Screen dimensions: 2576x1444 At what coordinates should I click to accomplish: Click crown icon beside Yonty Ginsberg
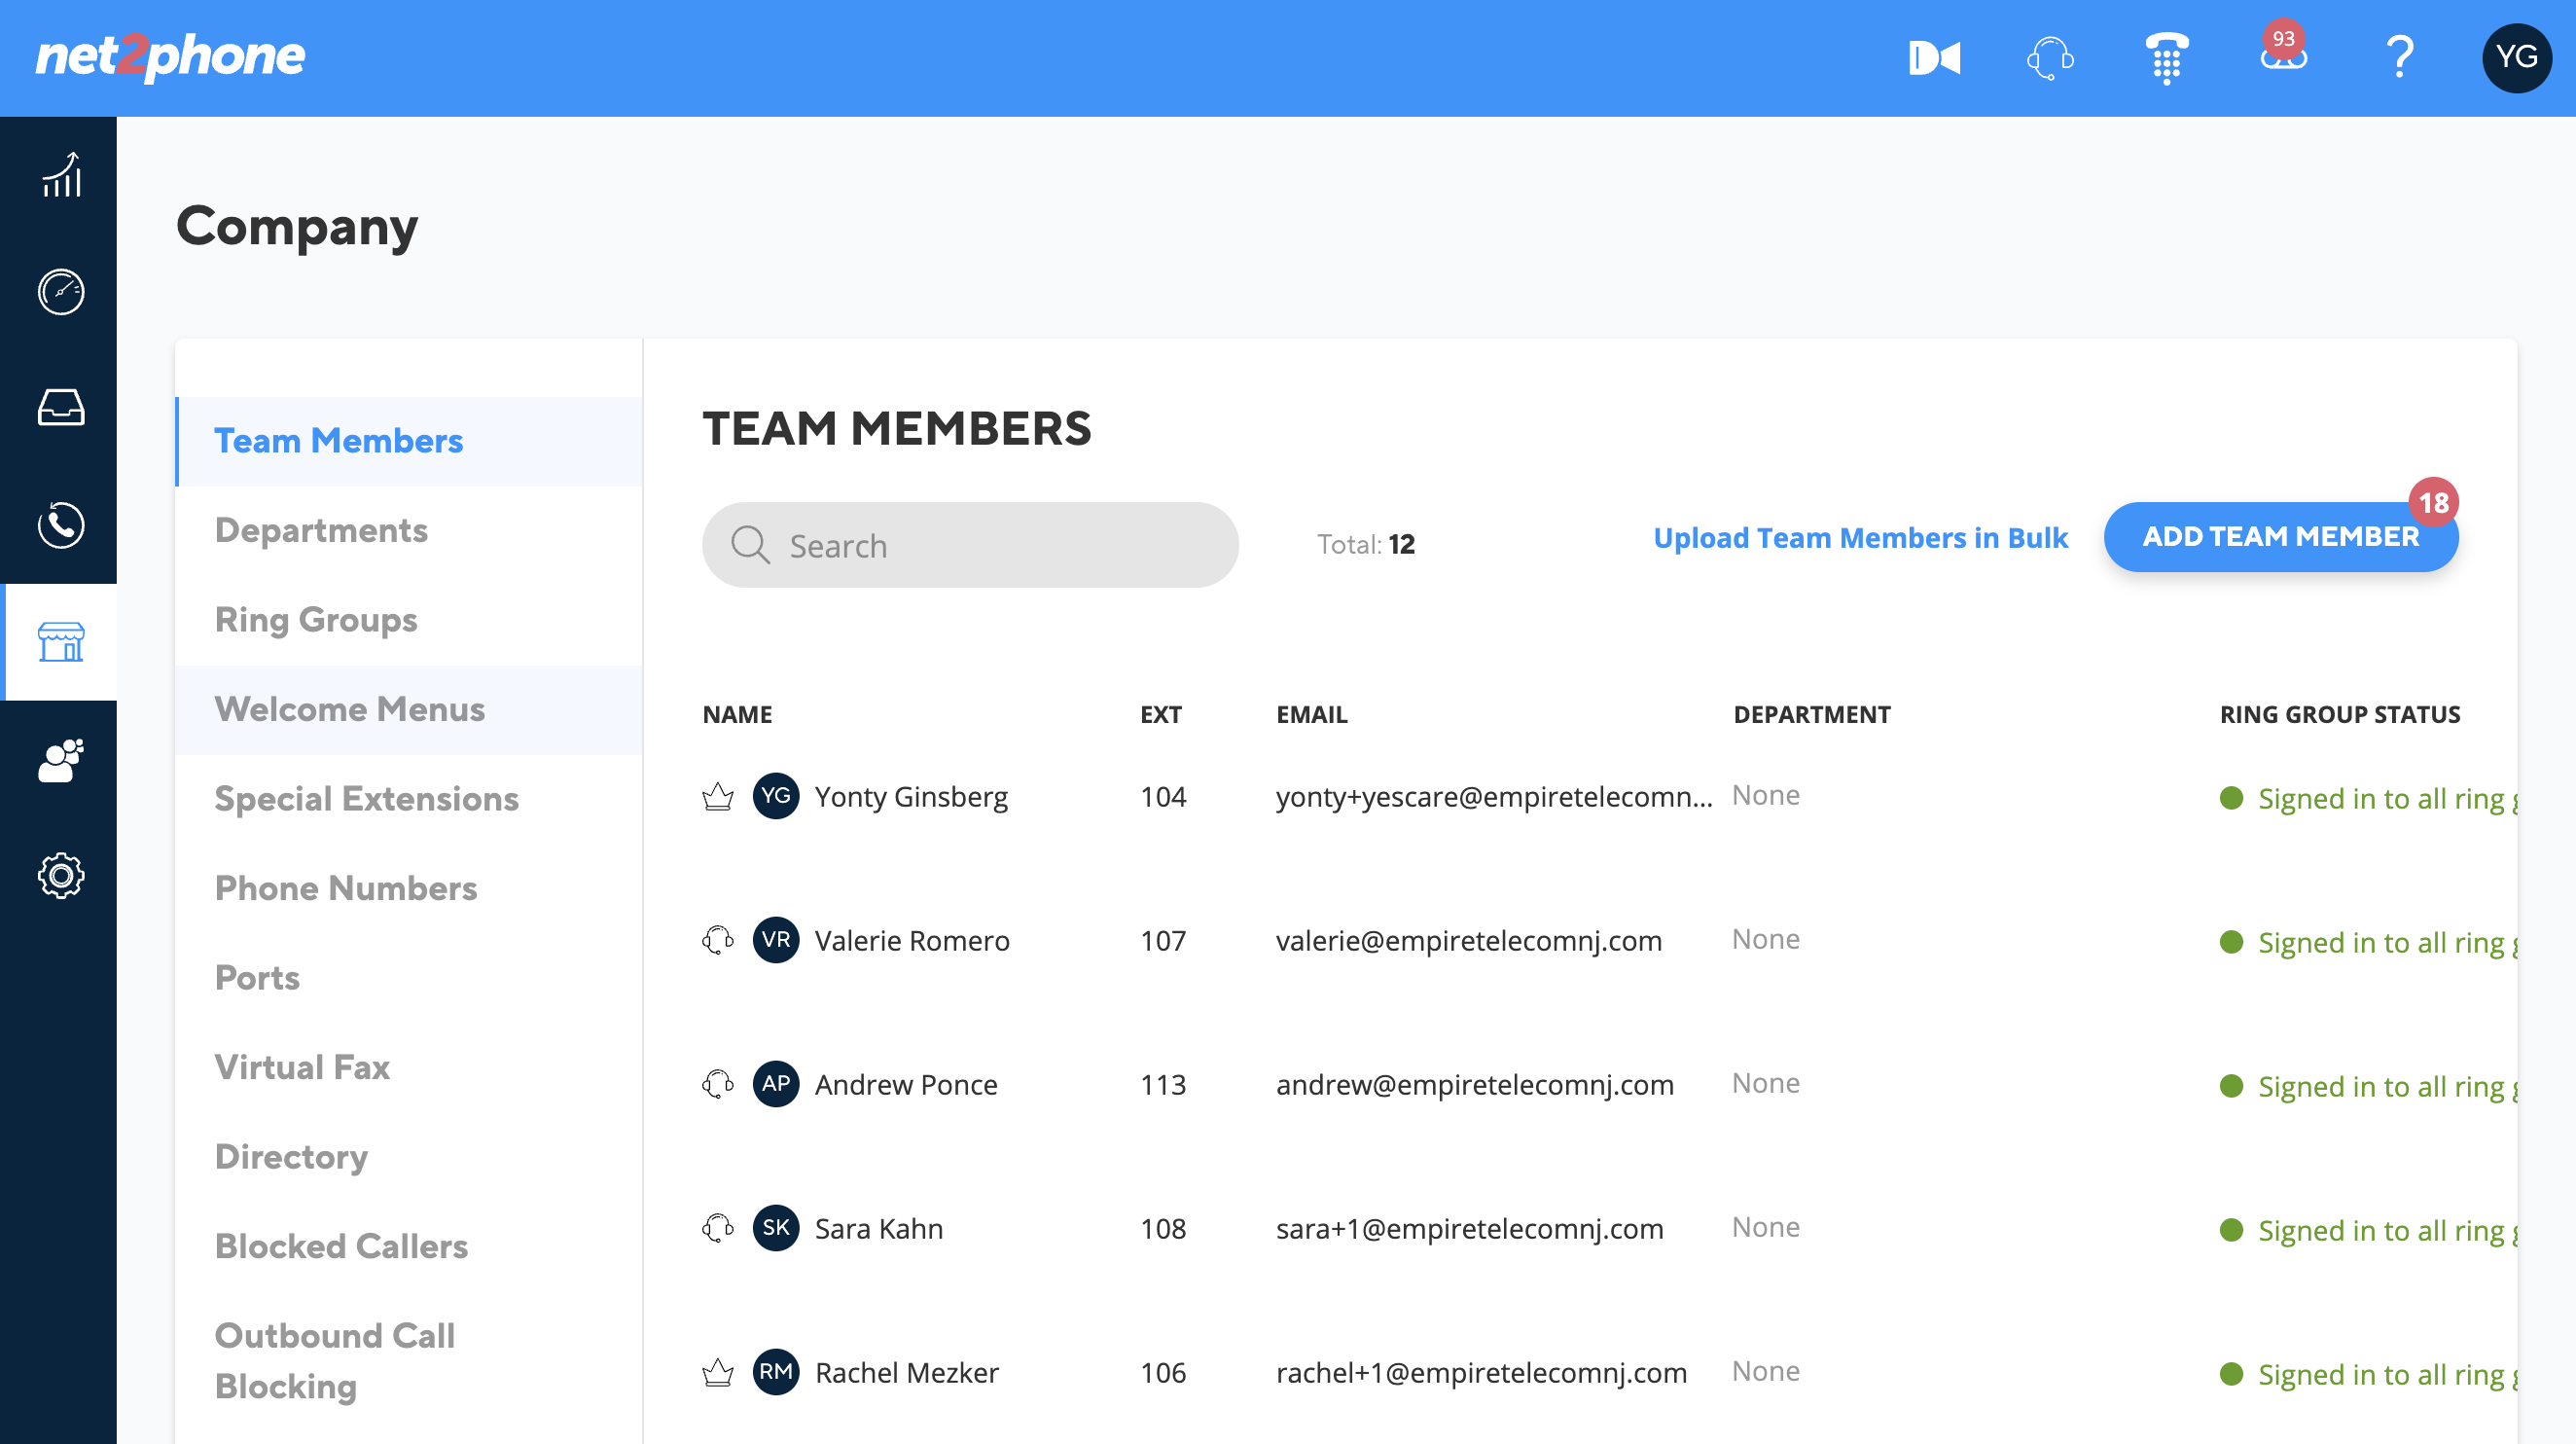click(x=718, y=797)
